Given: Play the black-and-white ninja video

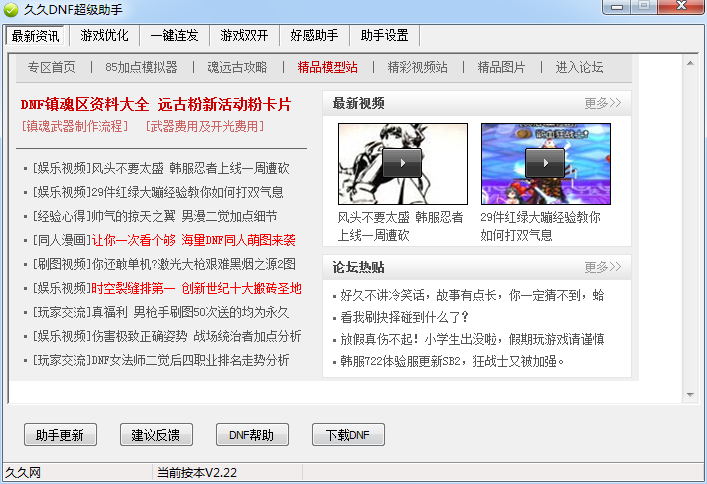Looking at the screenshot, I should (403, 164).
